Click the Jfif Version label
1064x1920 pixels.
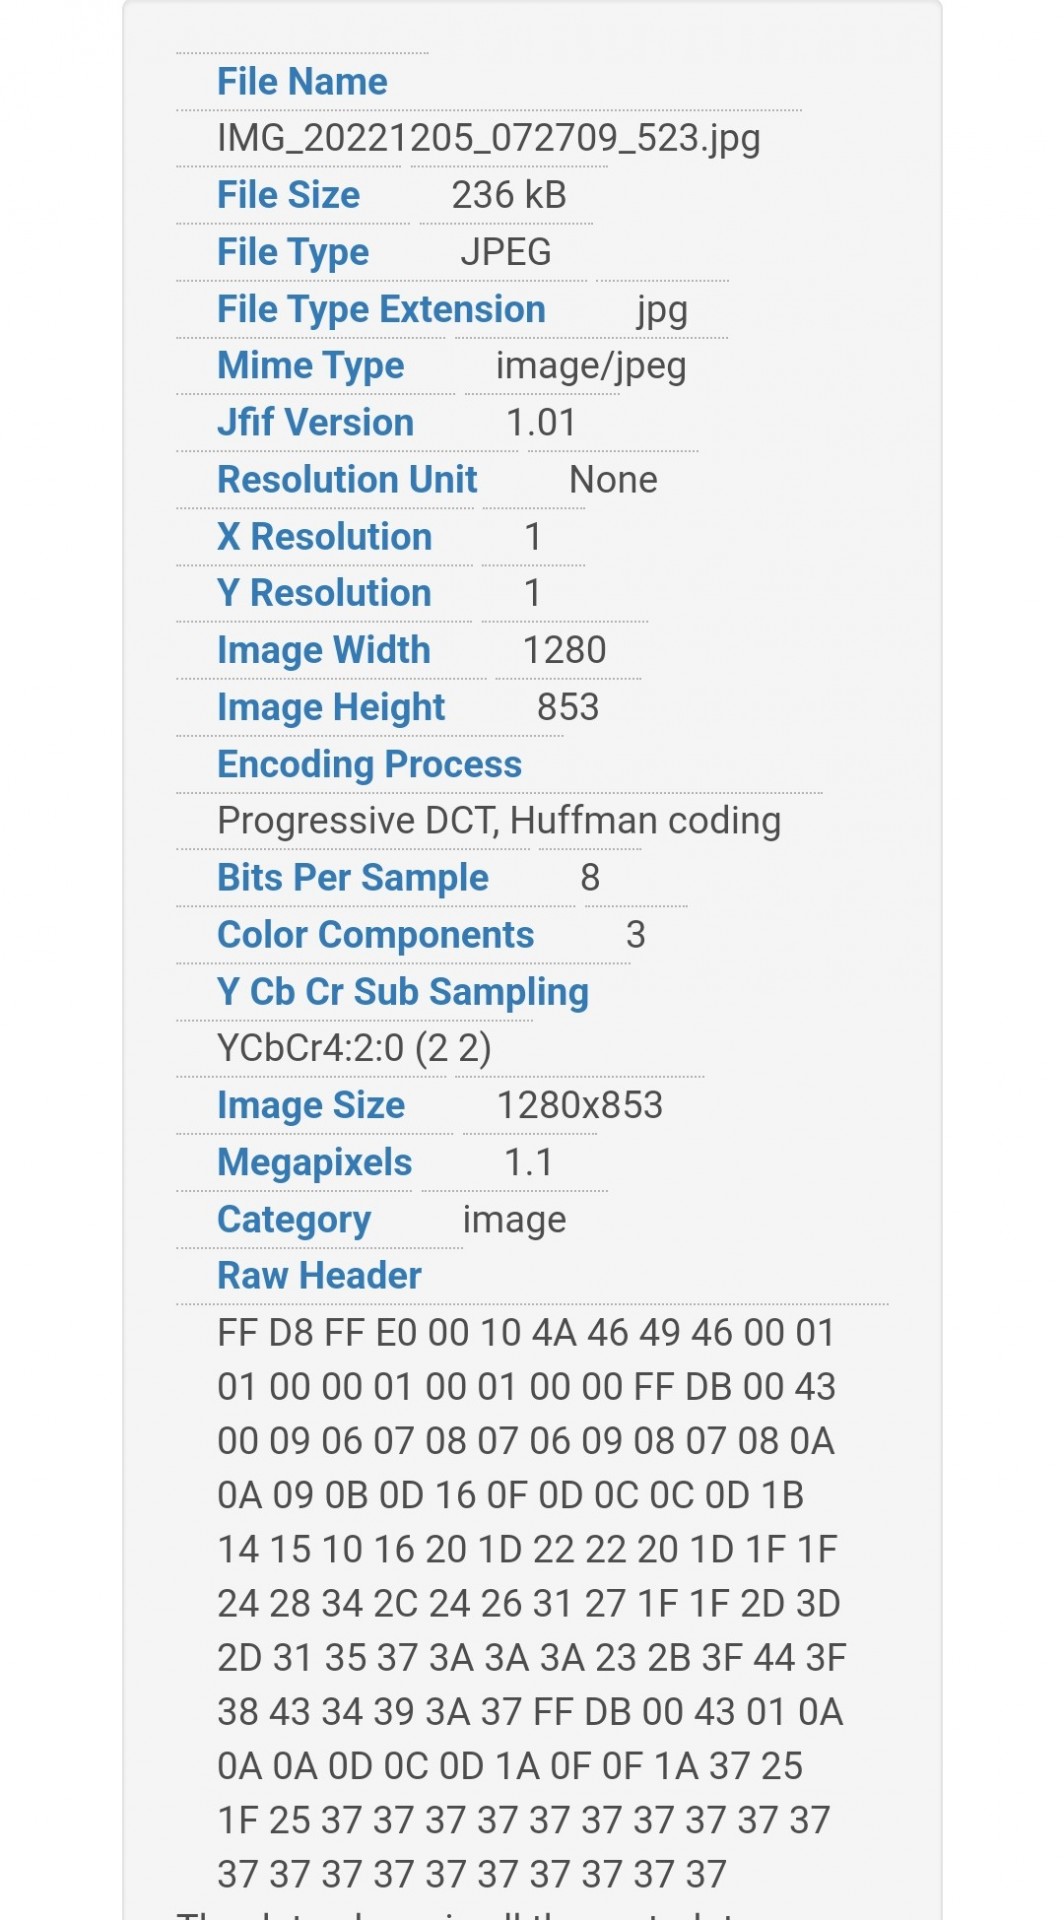pyautogui.click(x=315, y=423)
